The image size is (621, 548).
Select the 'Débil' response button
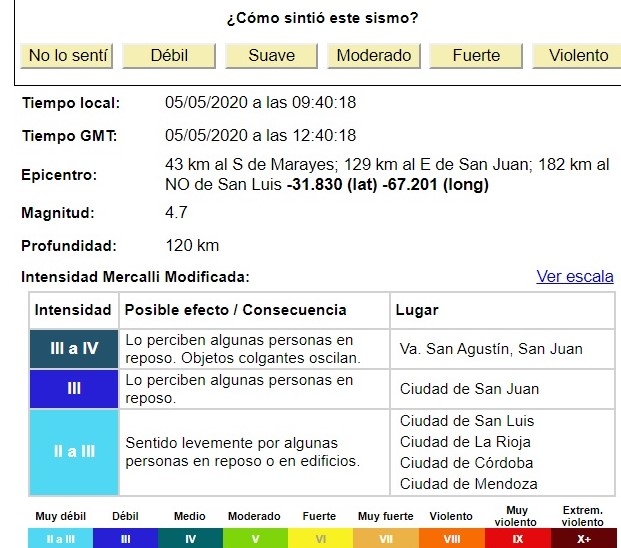coord(169,56)
